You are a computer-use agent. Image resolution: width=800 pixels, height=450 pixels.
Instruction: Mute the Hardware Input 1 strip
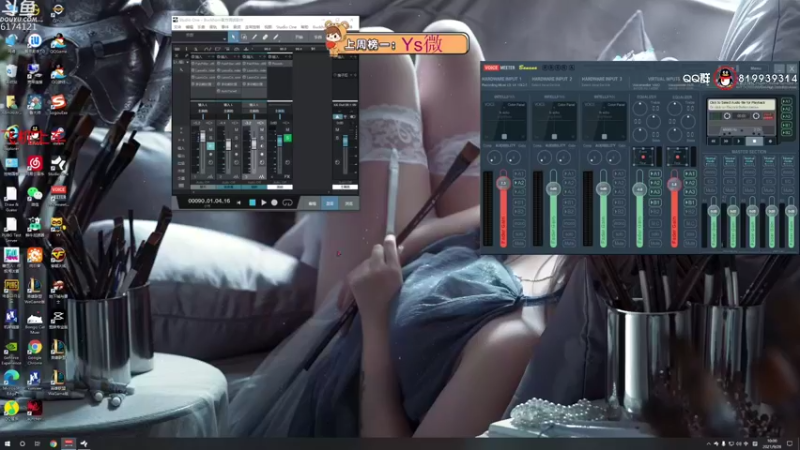519,243
